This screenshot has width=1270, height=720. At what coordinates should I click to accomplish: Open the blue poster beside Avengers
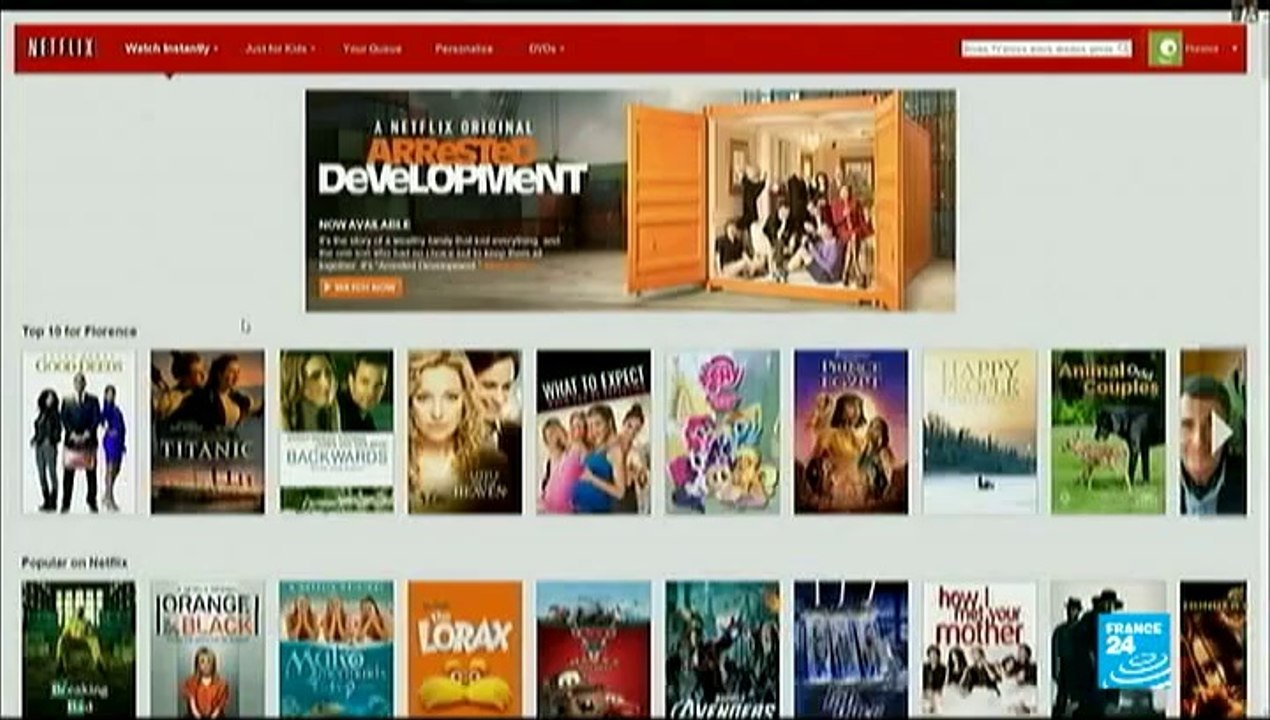tap(851, 650)
